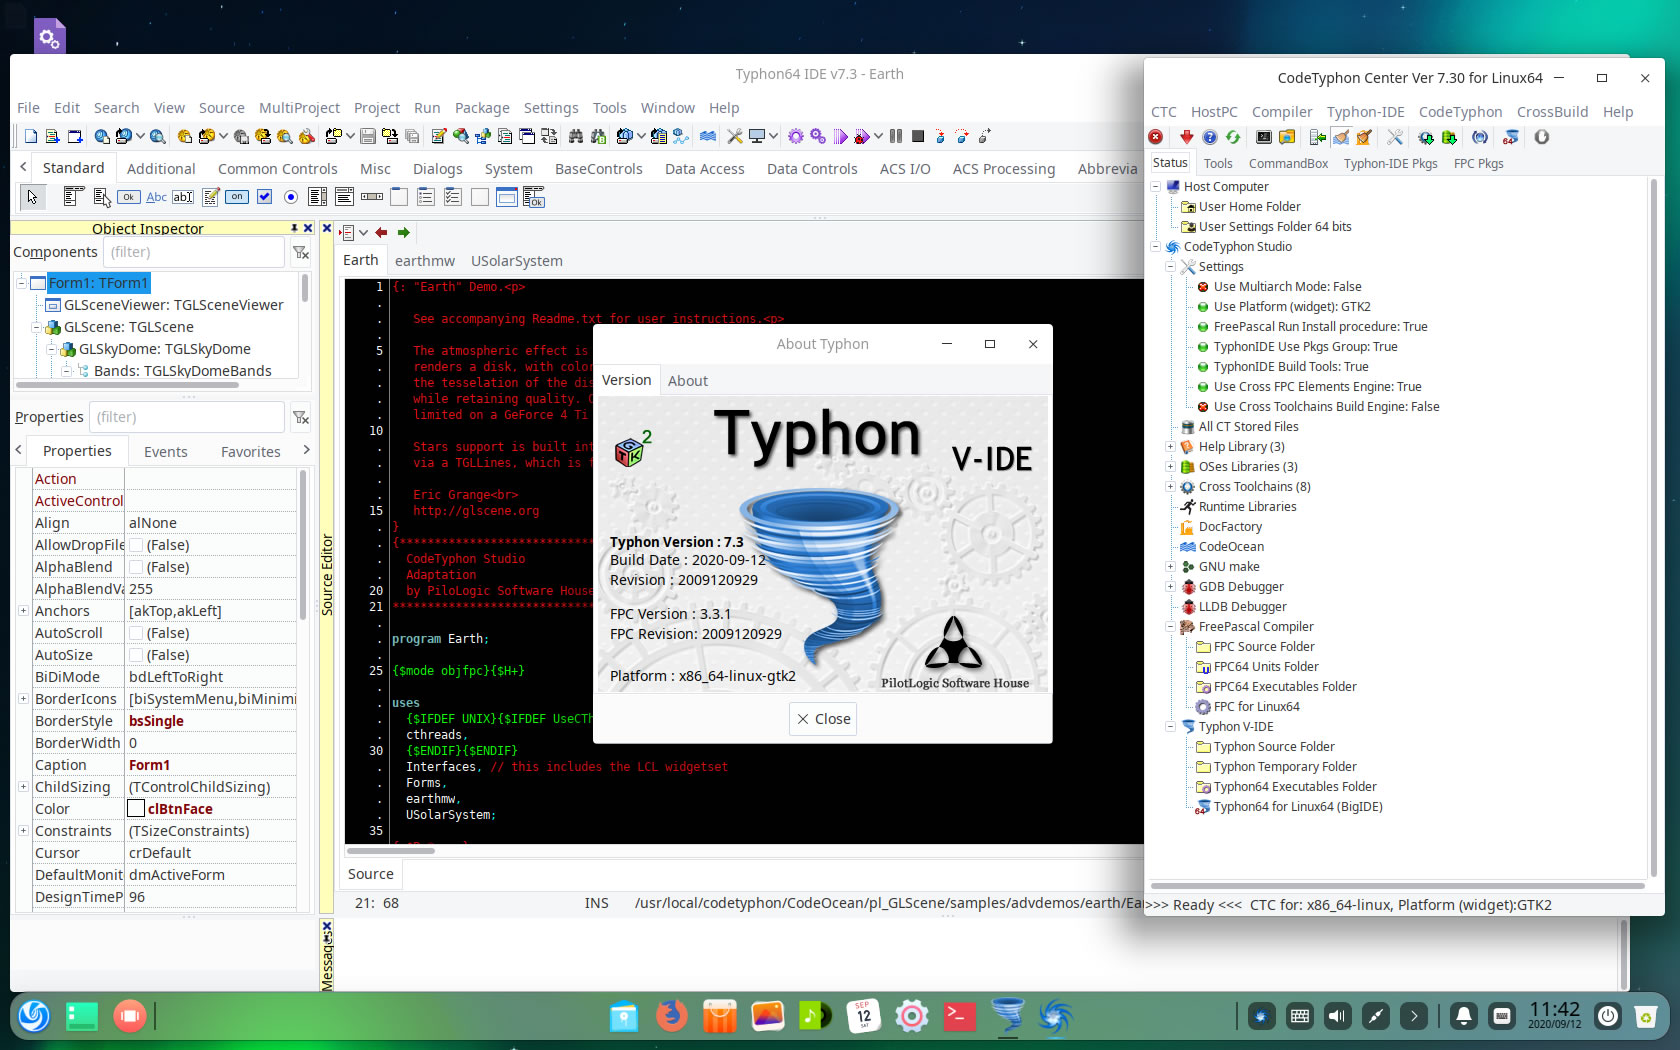
Task: Toggle the AutoScroll checkbox
Action: [x=136, y=633]
